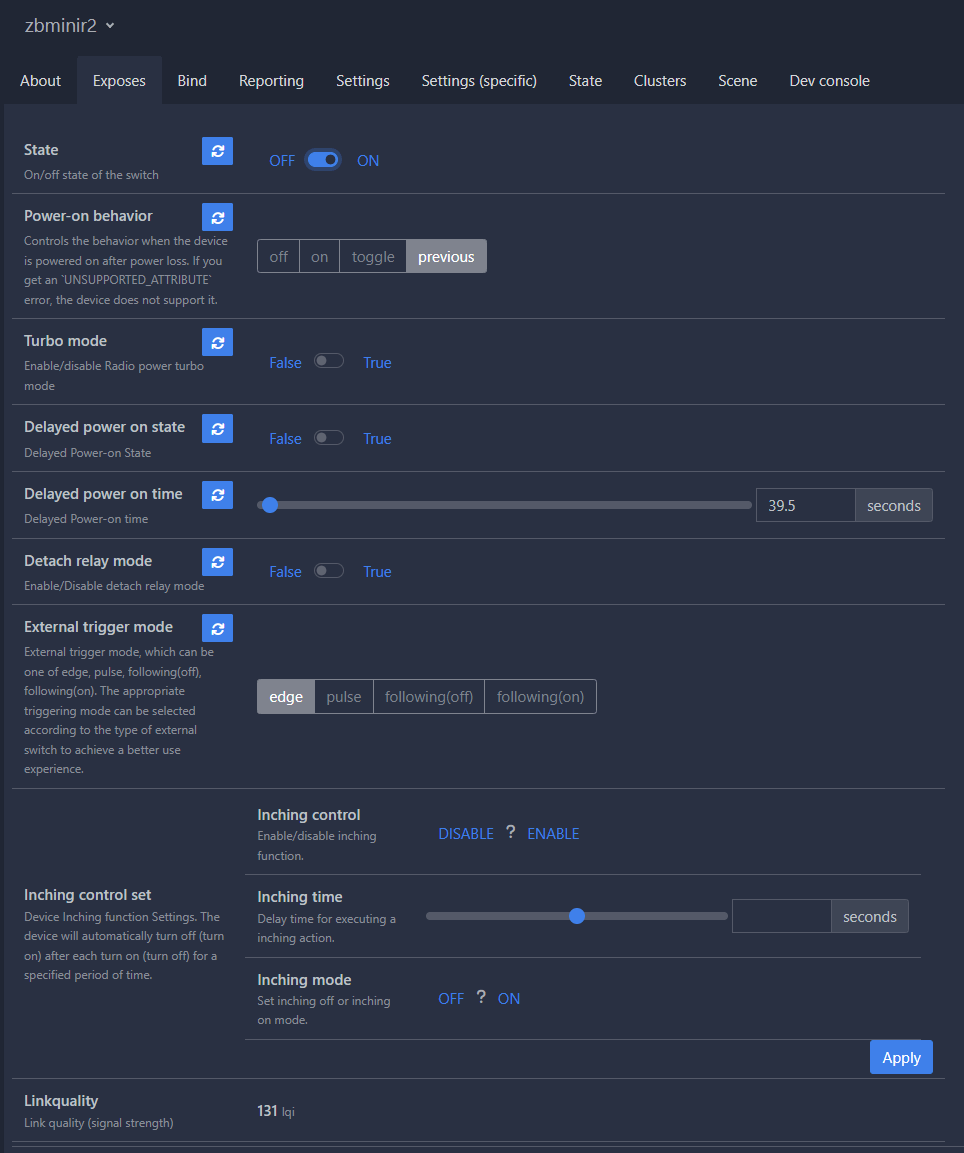Toggle the Delayed power on state switch
This screenshot has height=1153, width=964.
coord(329,438)
